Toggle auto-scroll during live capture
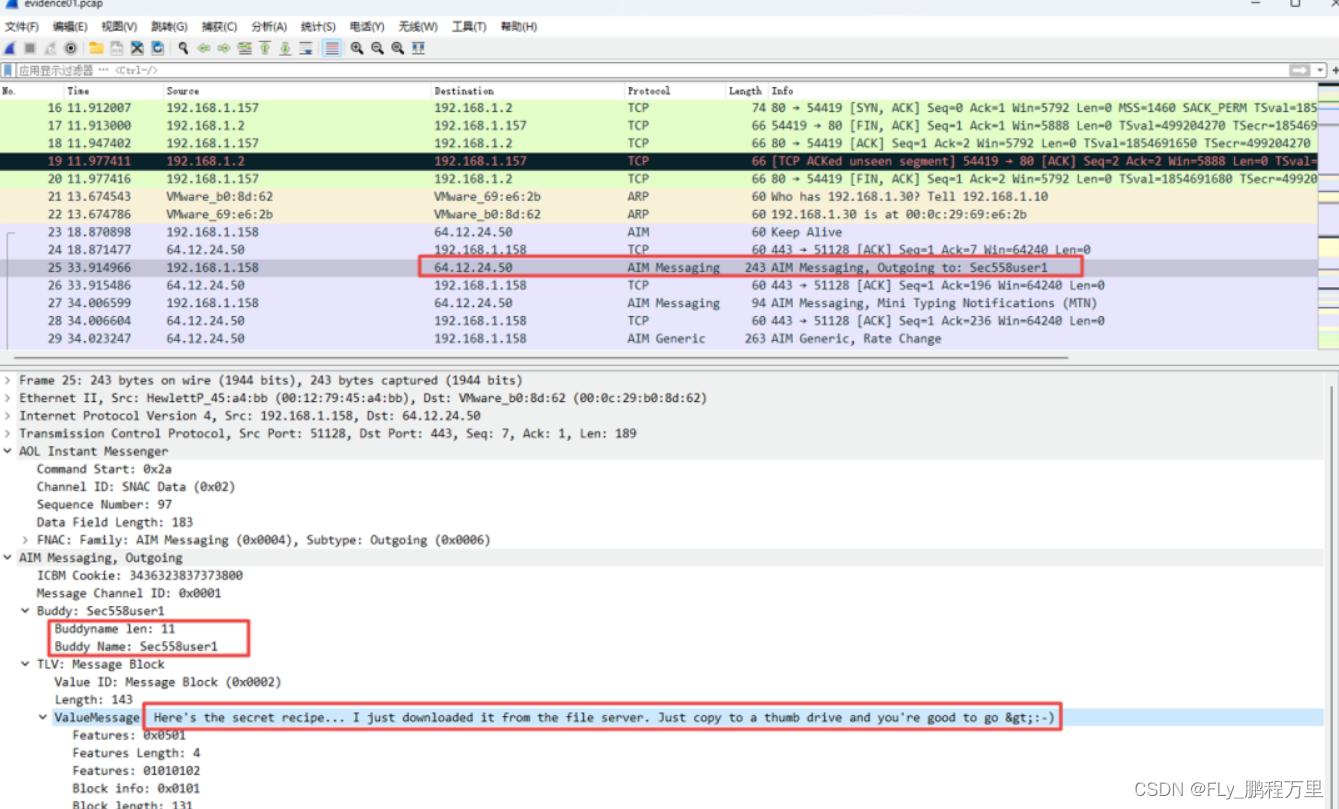This screenshot has height=809, width=1339. coord(306,48)
